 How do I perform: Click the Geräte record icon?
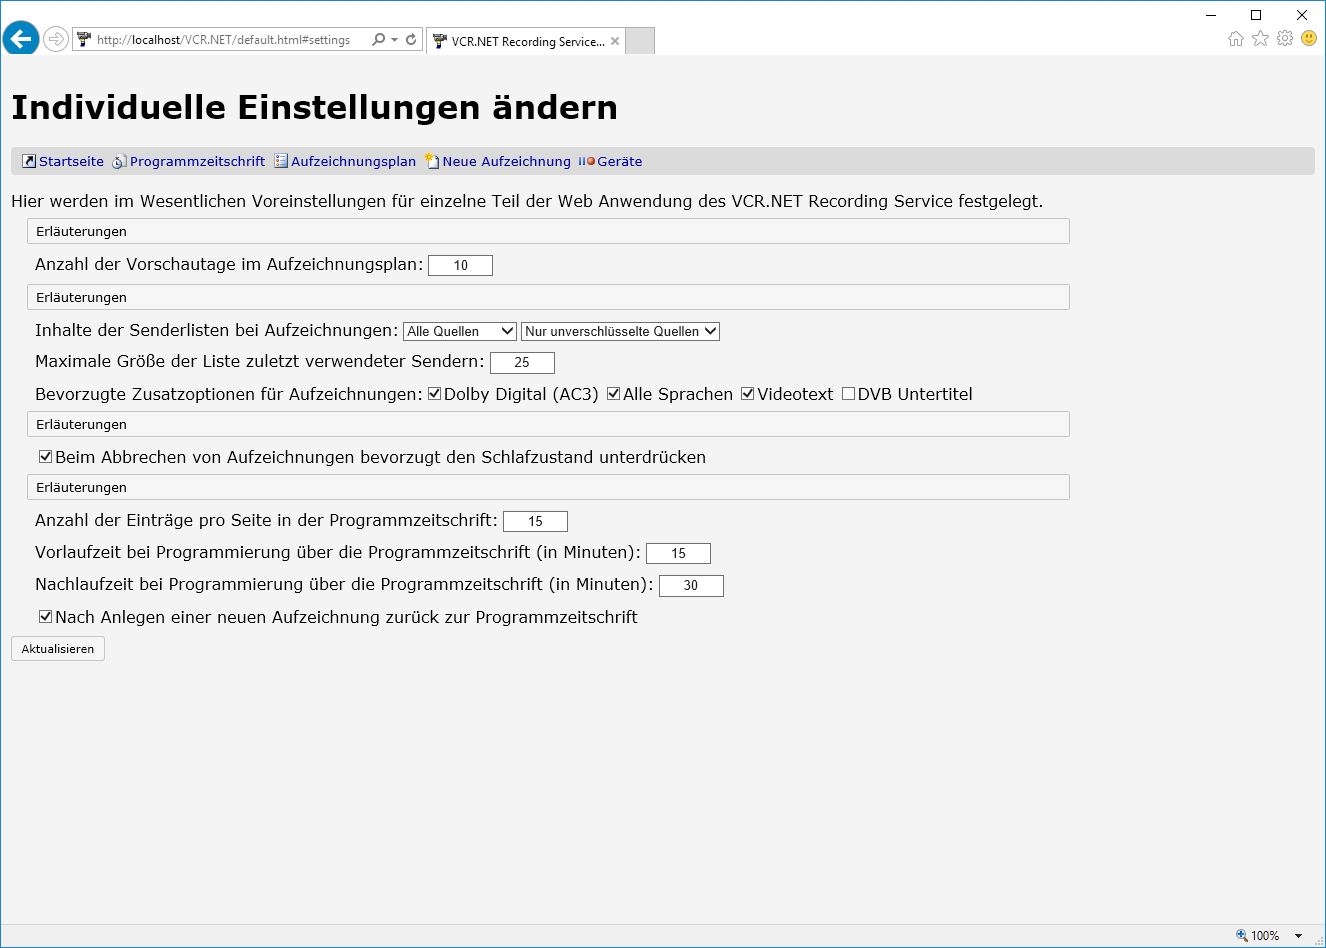point(587,162)
